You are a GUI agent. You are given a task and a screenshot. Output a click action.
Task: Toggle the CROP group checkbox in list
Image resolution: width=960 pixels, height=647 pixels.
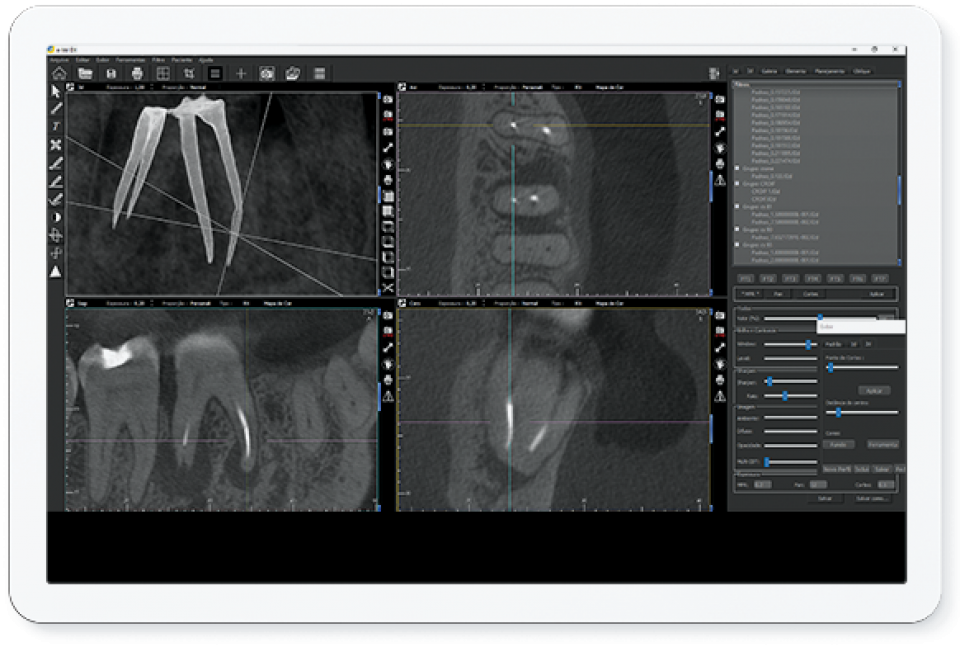click(738, 185)
